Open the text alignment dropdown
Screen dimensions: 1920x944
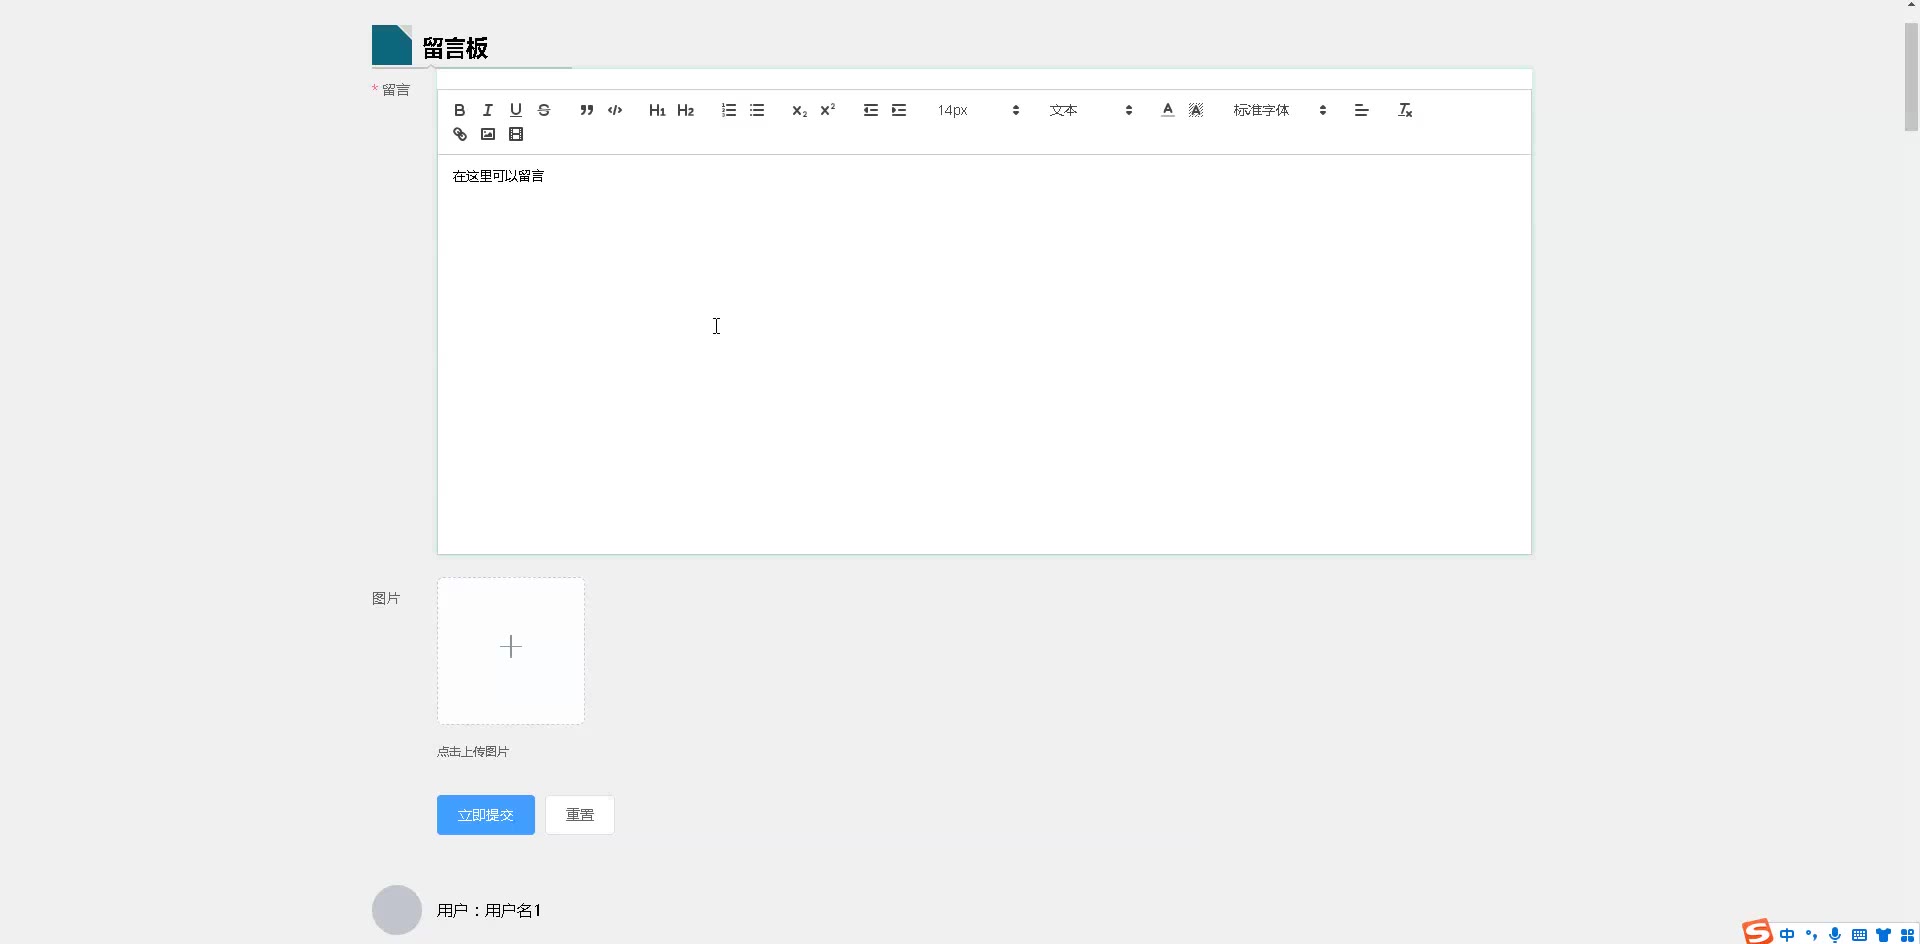click(1361, 110)
